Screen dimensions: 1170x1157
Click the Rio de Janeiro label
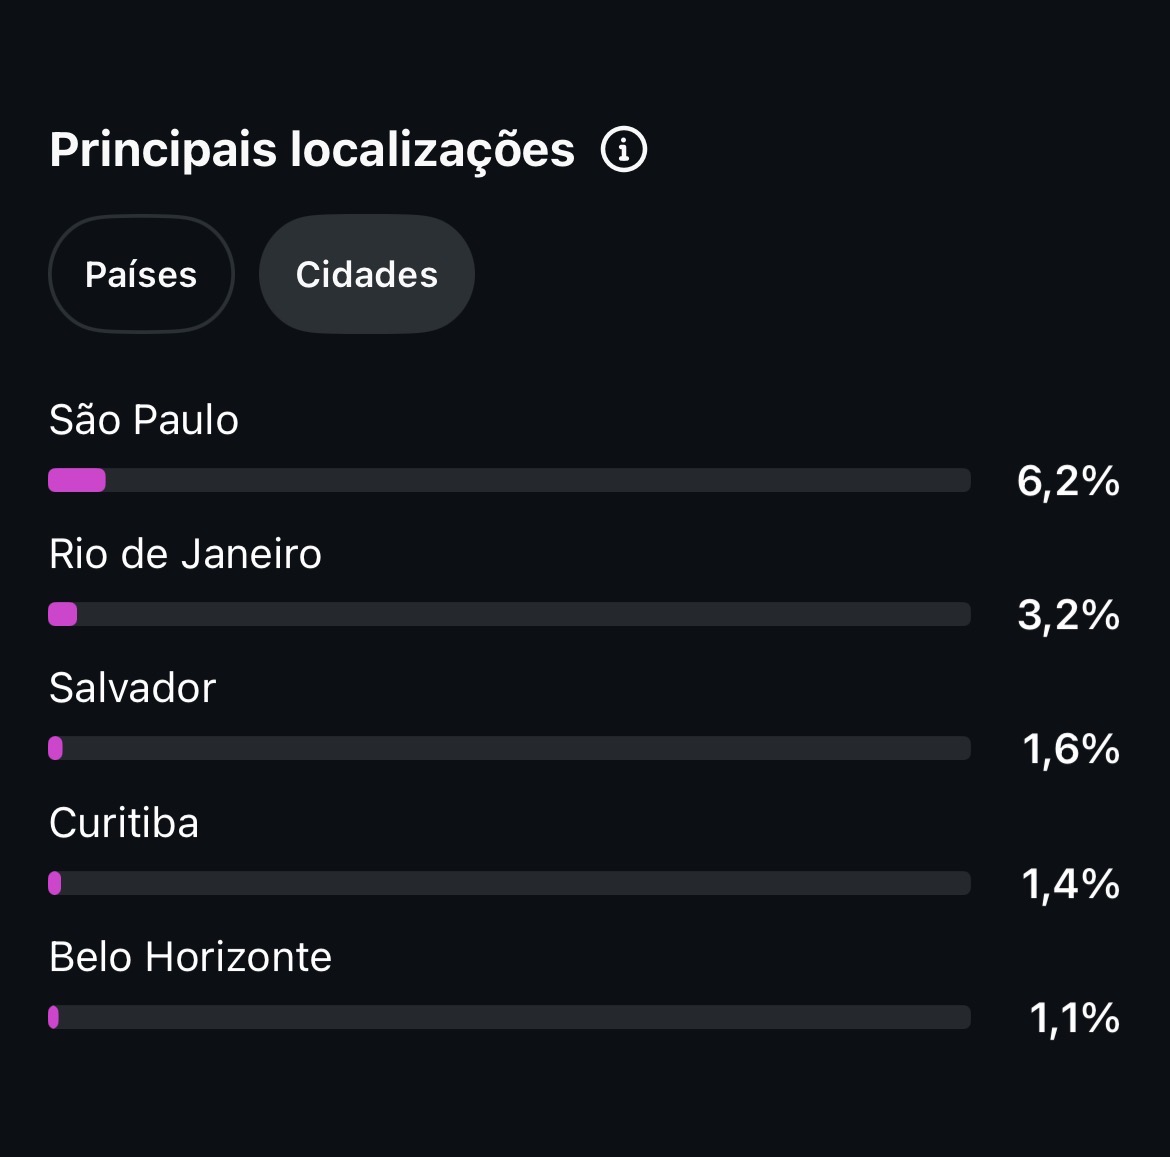click(185, 554)
